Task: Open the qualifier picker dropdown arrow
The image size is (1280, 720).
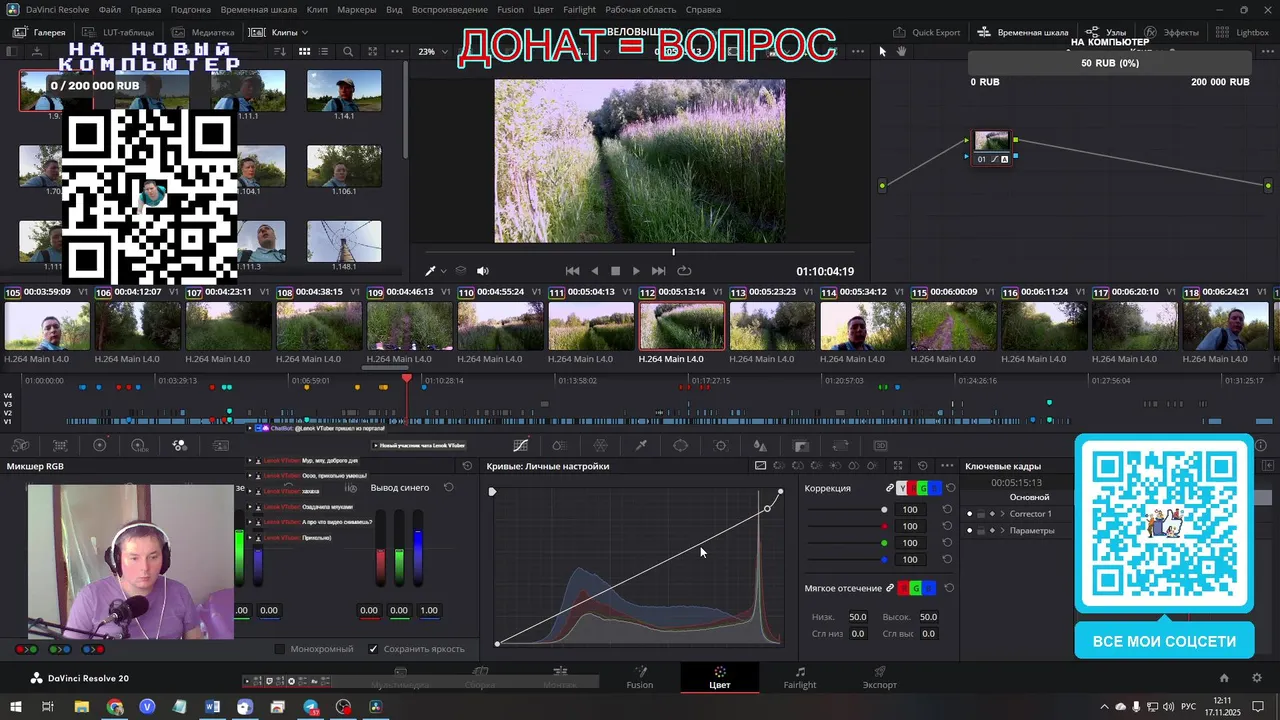Action: [x=443, y=271]
